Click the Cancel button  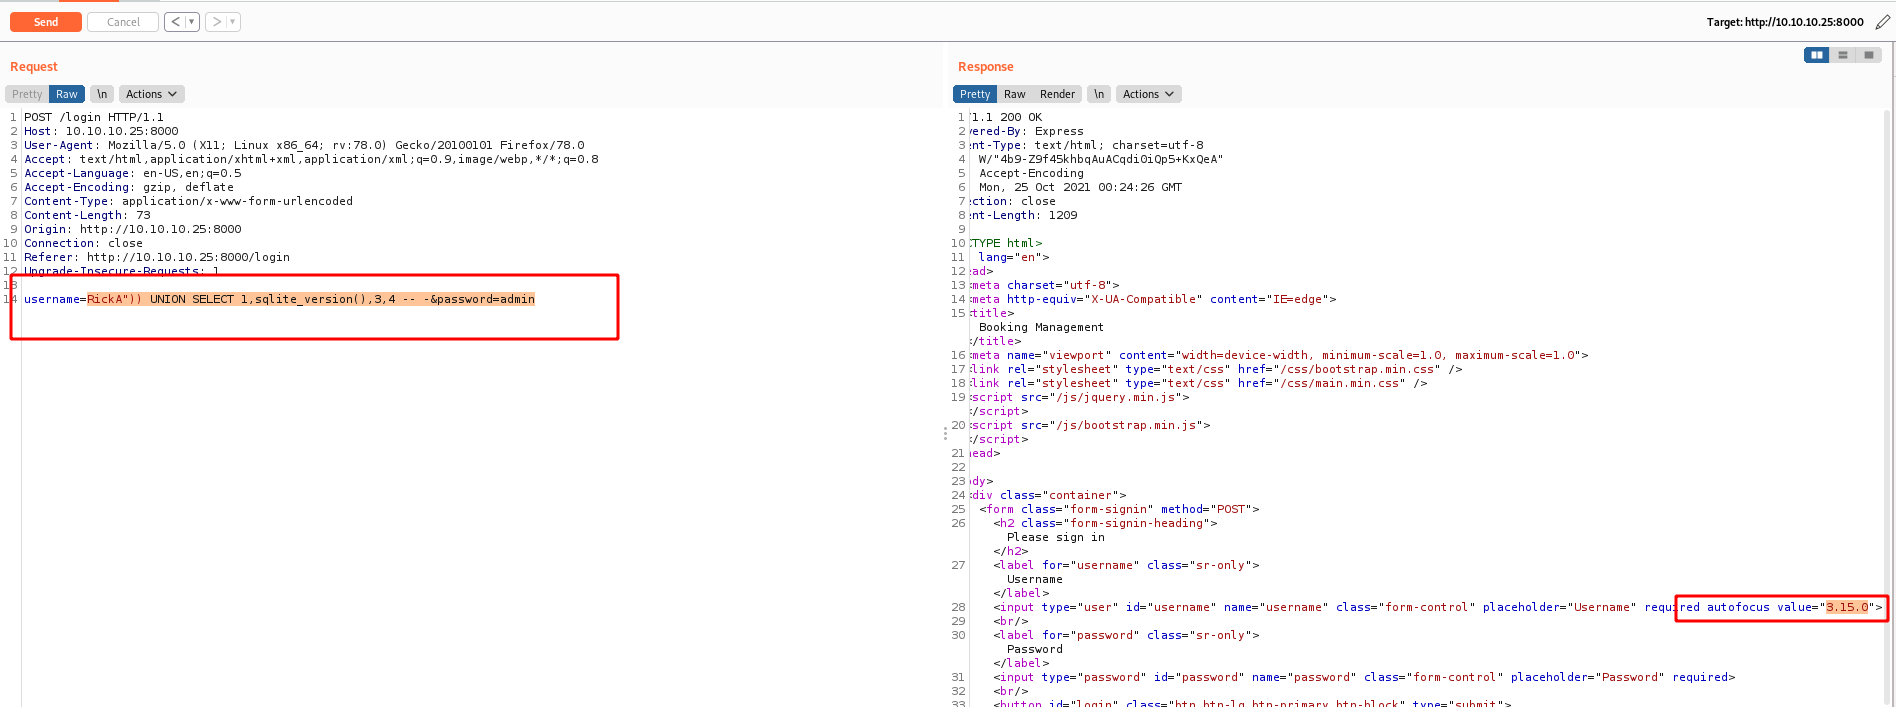click(123, 22)
